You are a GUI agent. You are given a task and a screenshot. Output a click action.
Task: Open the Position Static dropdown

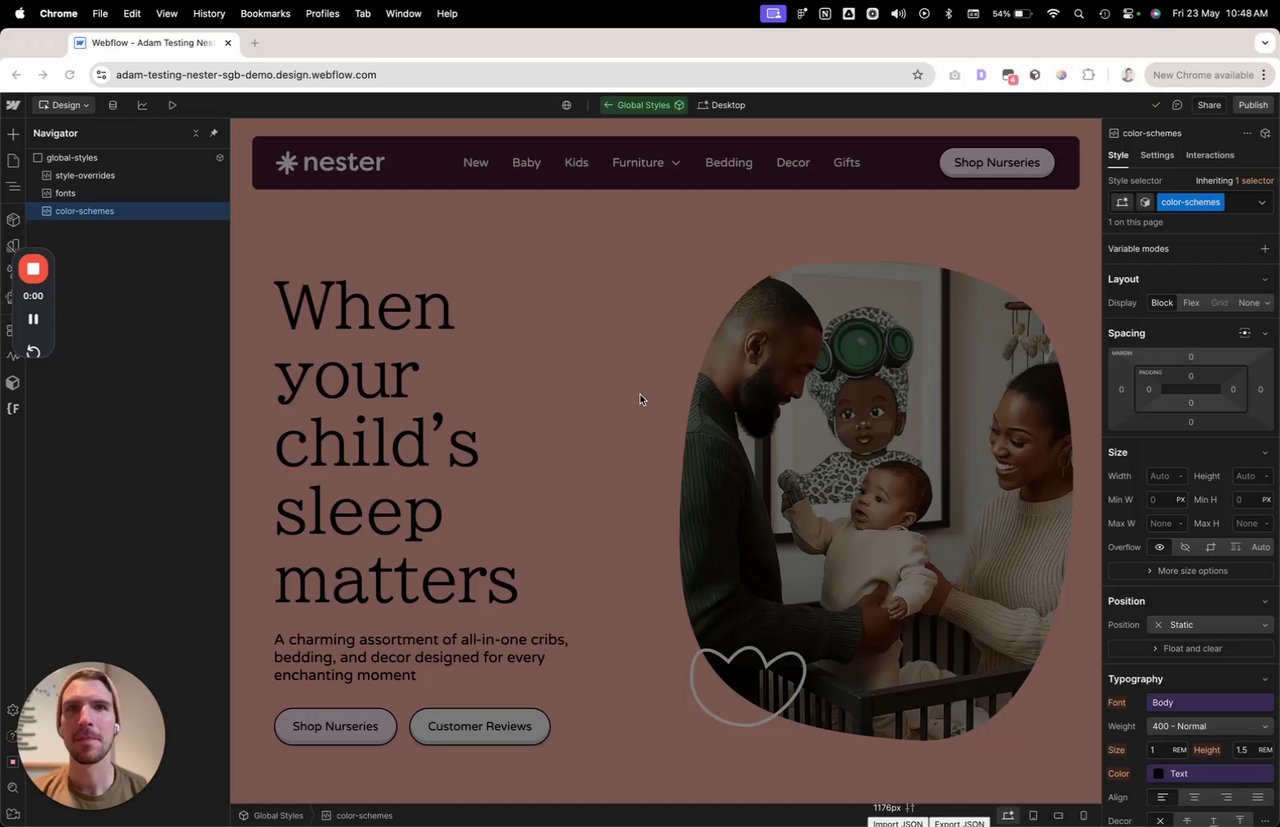click(1211, 625)
